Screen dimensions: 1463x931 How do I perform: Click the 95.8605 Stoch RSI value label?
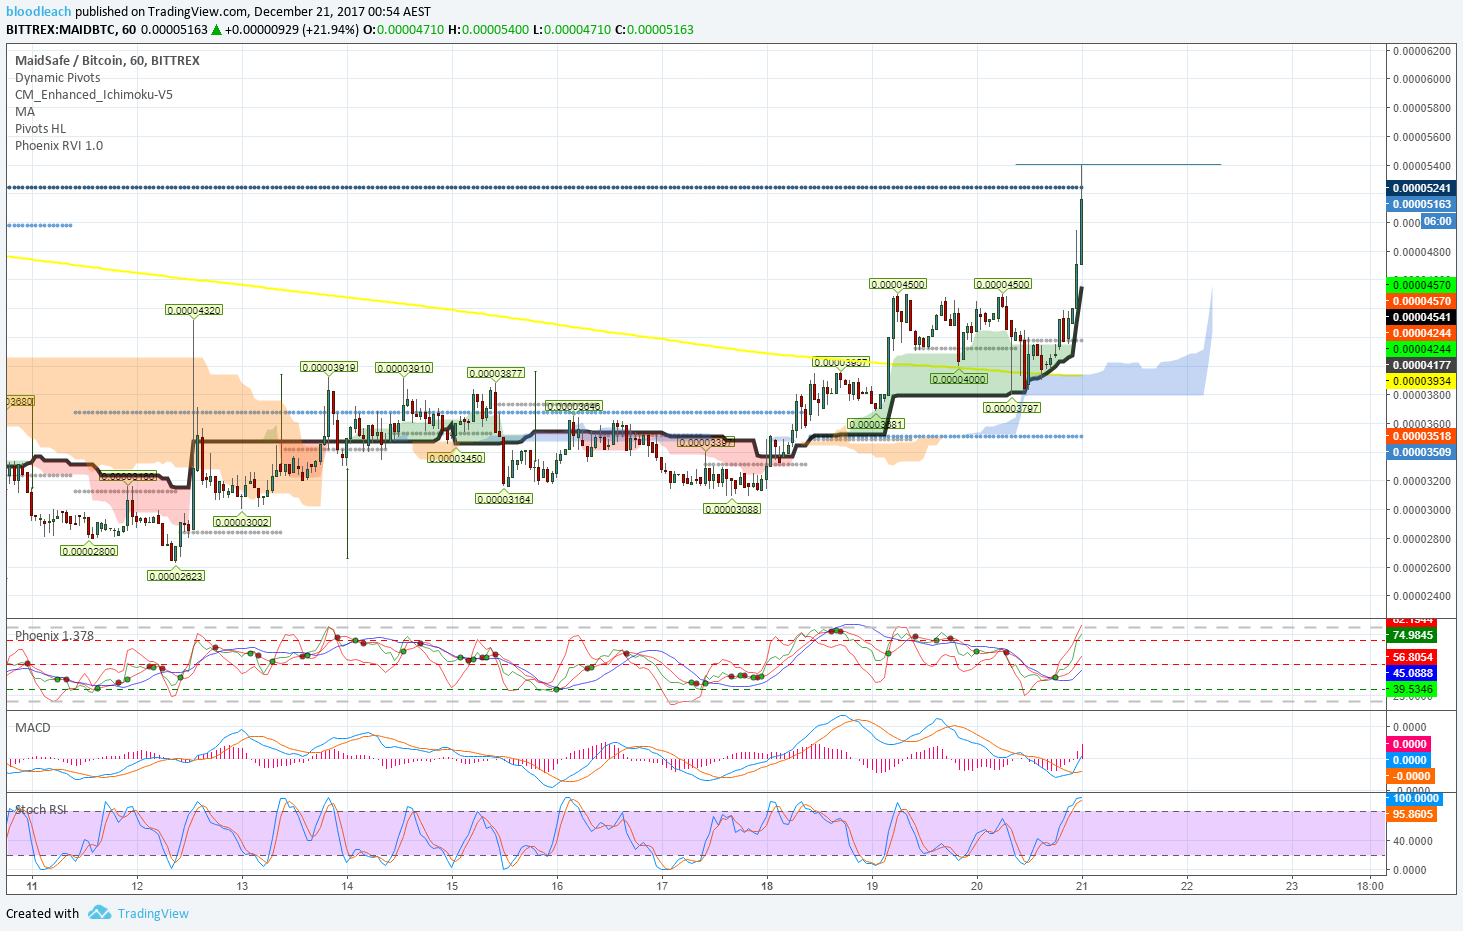(x=1412, y=815)
